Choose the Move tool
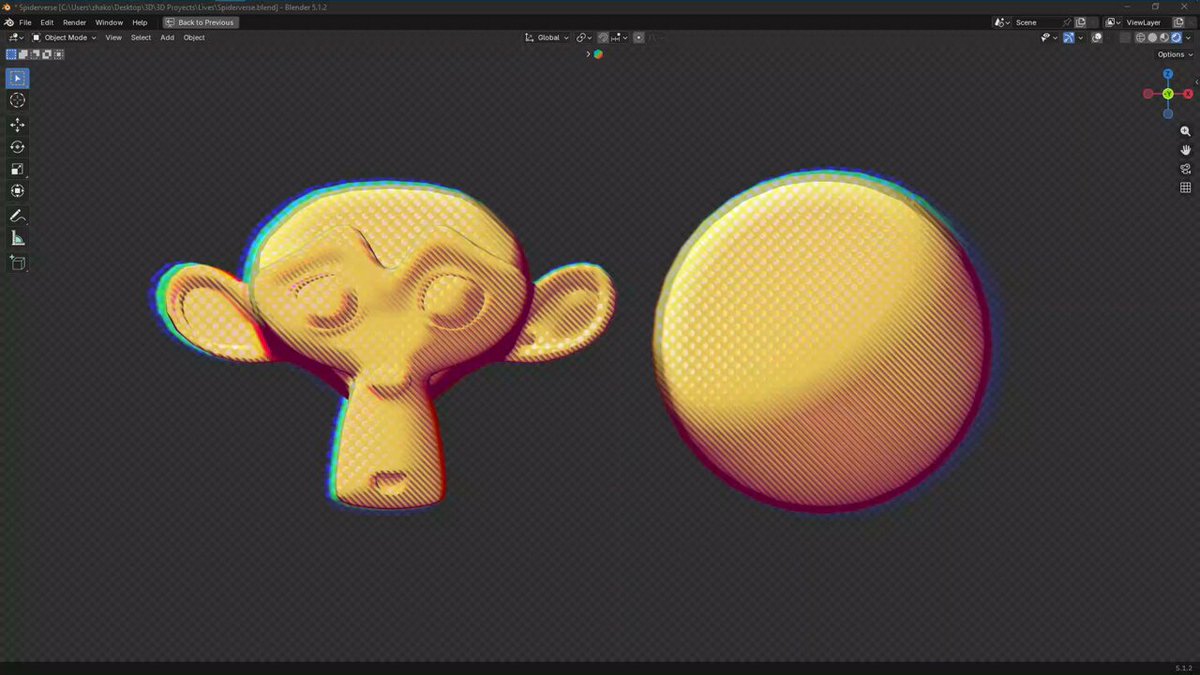The width and height of the screenshot is (1200, 675). [x=17, y=125]
